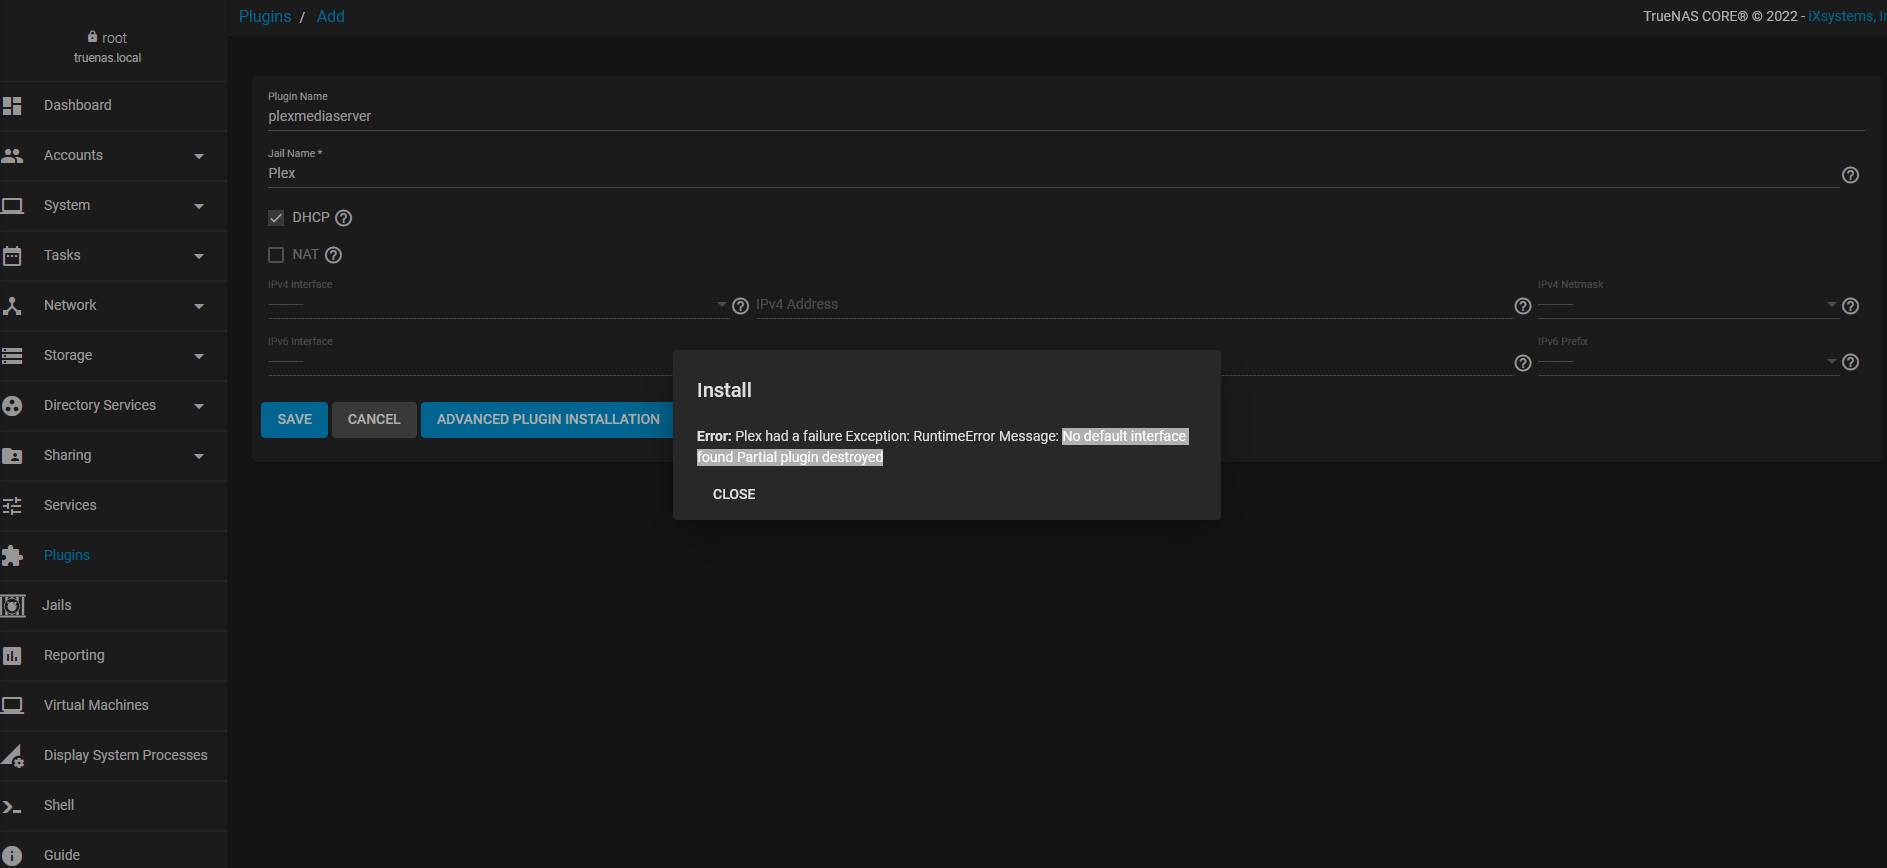This screenshot has width=1887, height=868.
Task: Expand the Storage menu arrow
Action: [x=199, y=356]
